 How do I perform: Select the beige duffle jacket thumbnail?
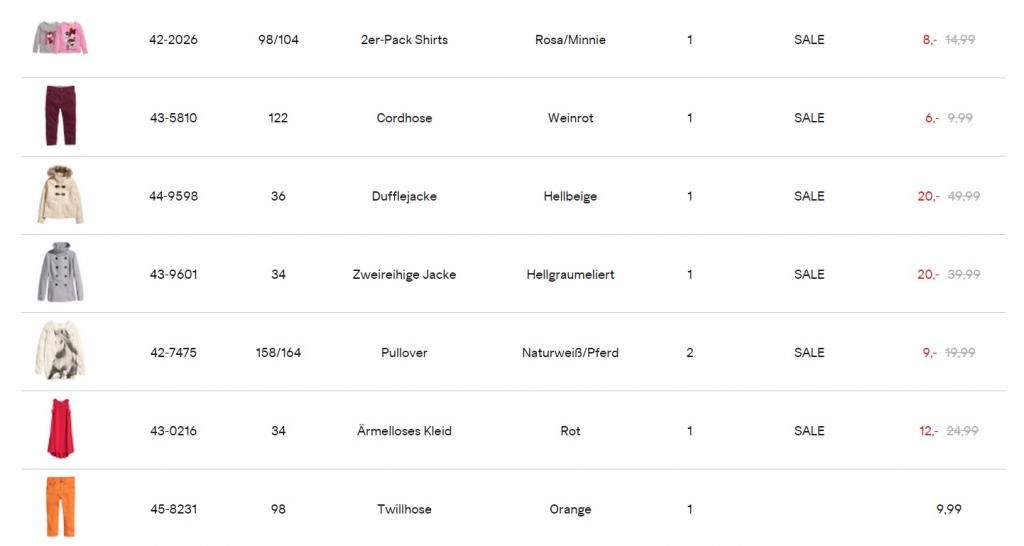pos(60,195)
